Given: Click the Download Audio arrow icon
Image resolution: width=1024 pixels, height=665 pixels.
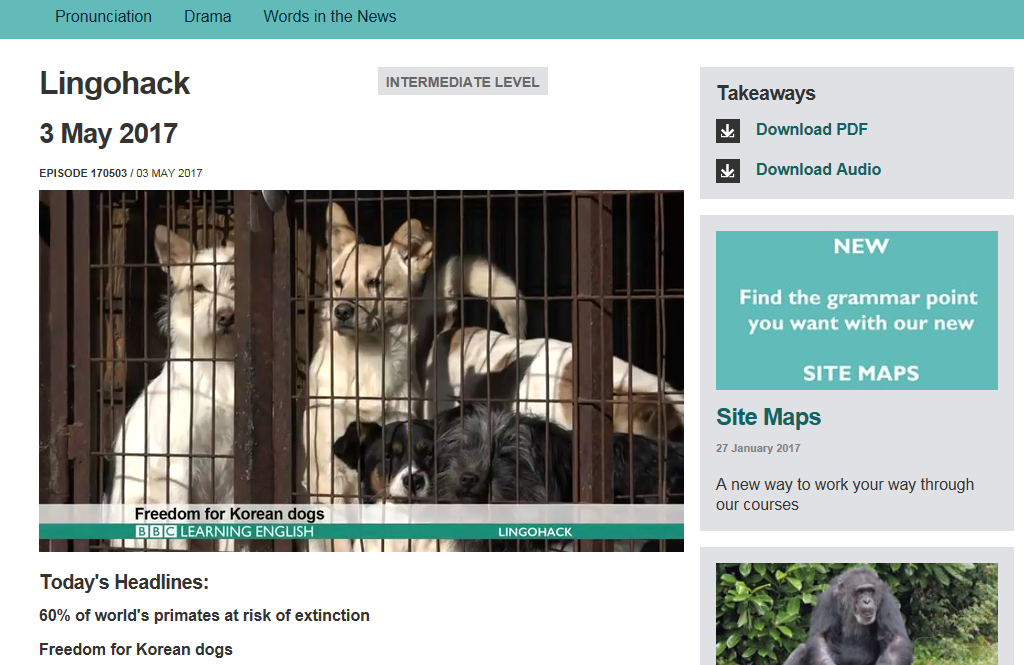Looking at the screenshot, I should tap(728, 171).
